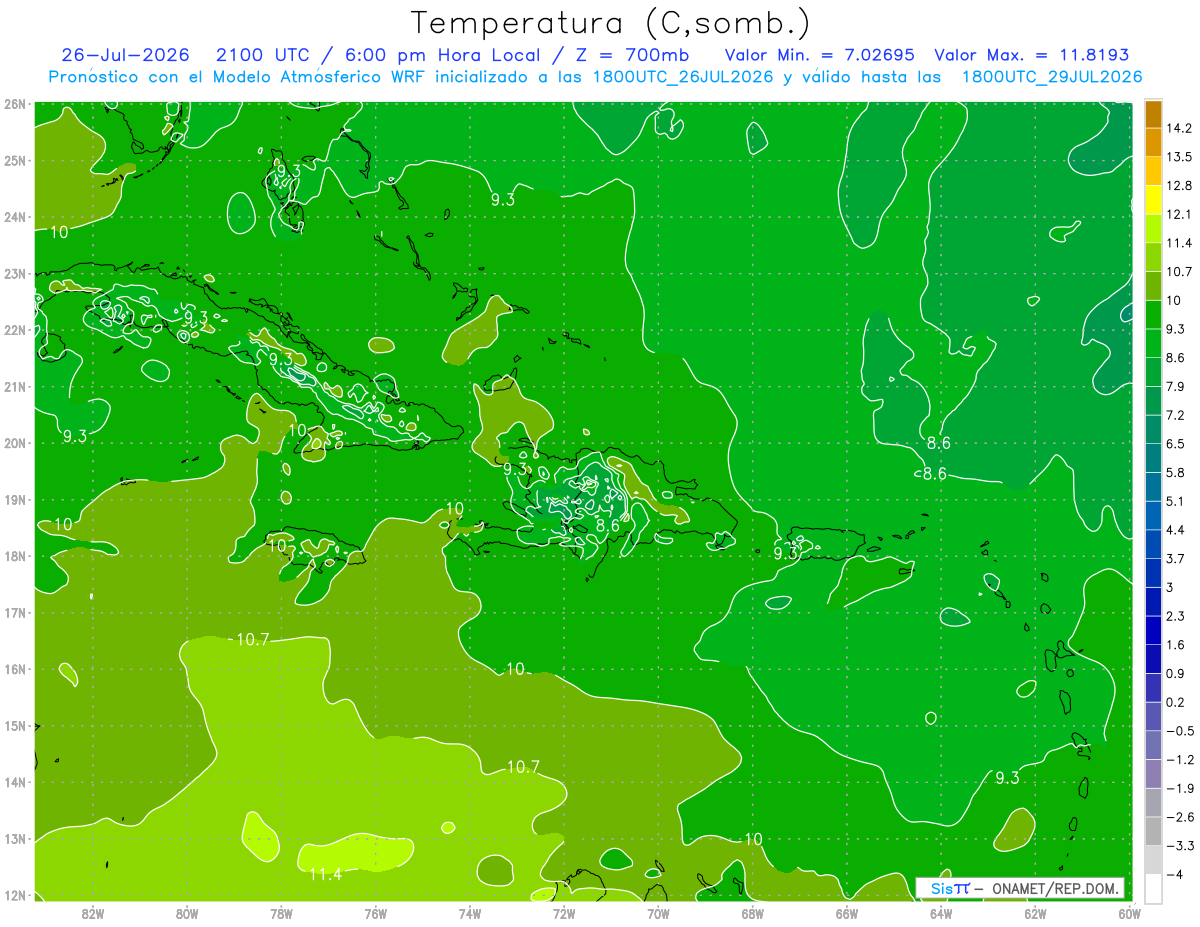
Task: Click the "2100 UTC" time text
Action: 261,55
